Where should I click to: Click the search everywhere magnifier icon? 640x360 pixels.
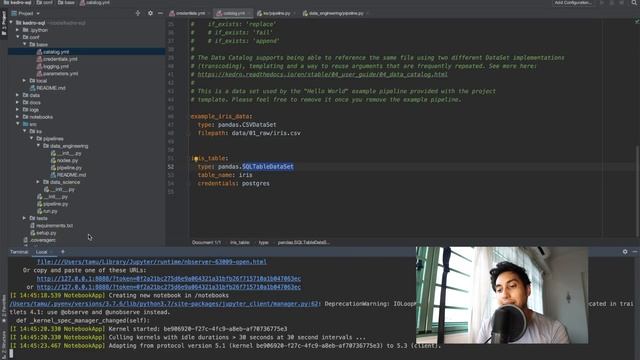pos(635,2)
